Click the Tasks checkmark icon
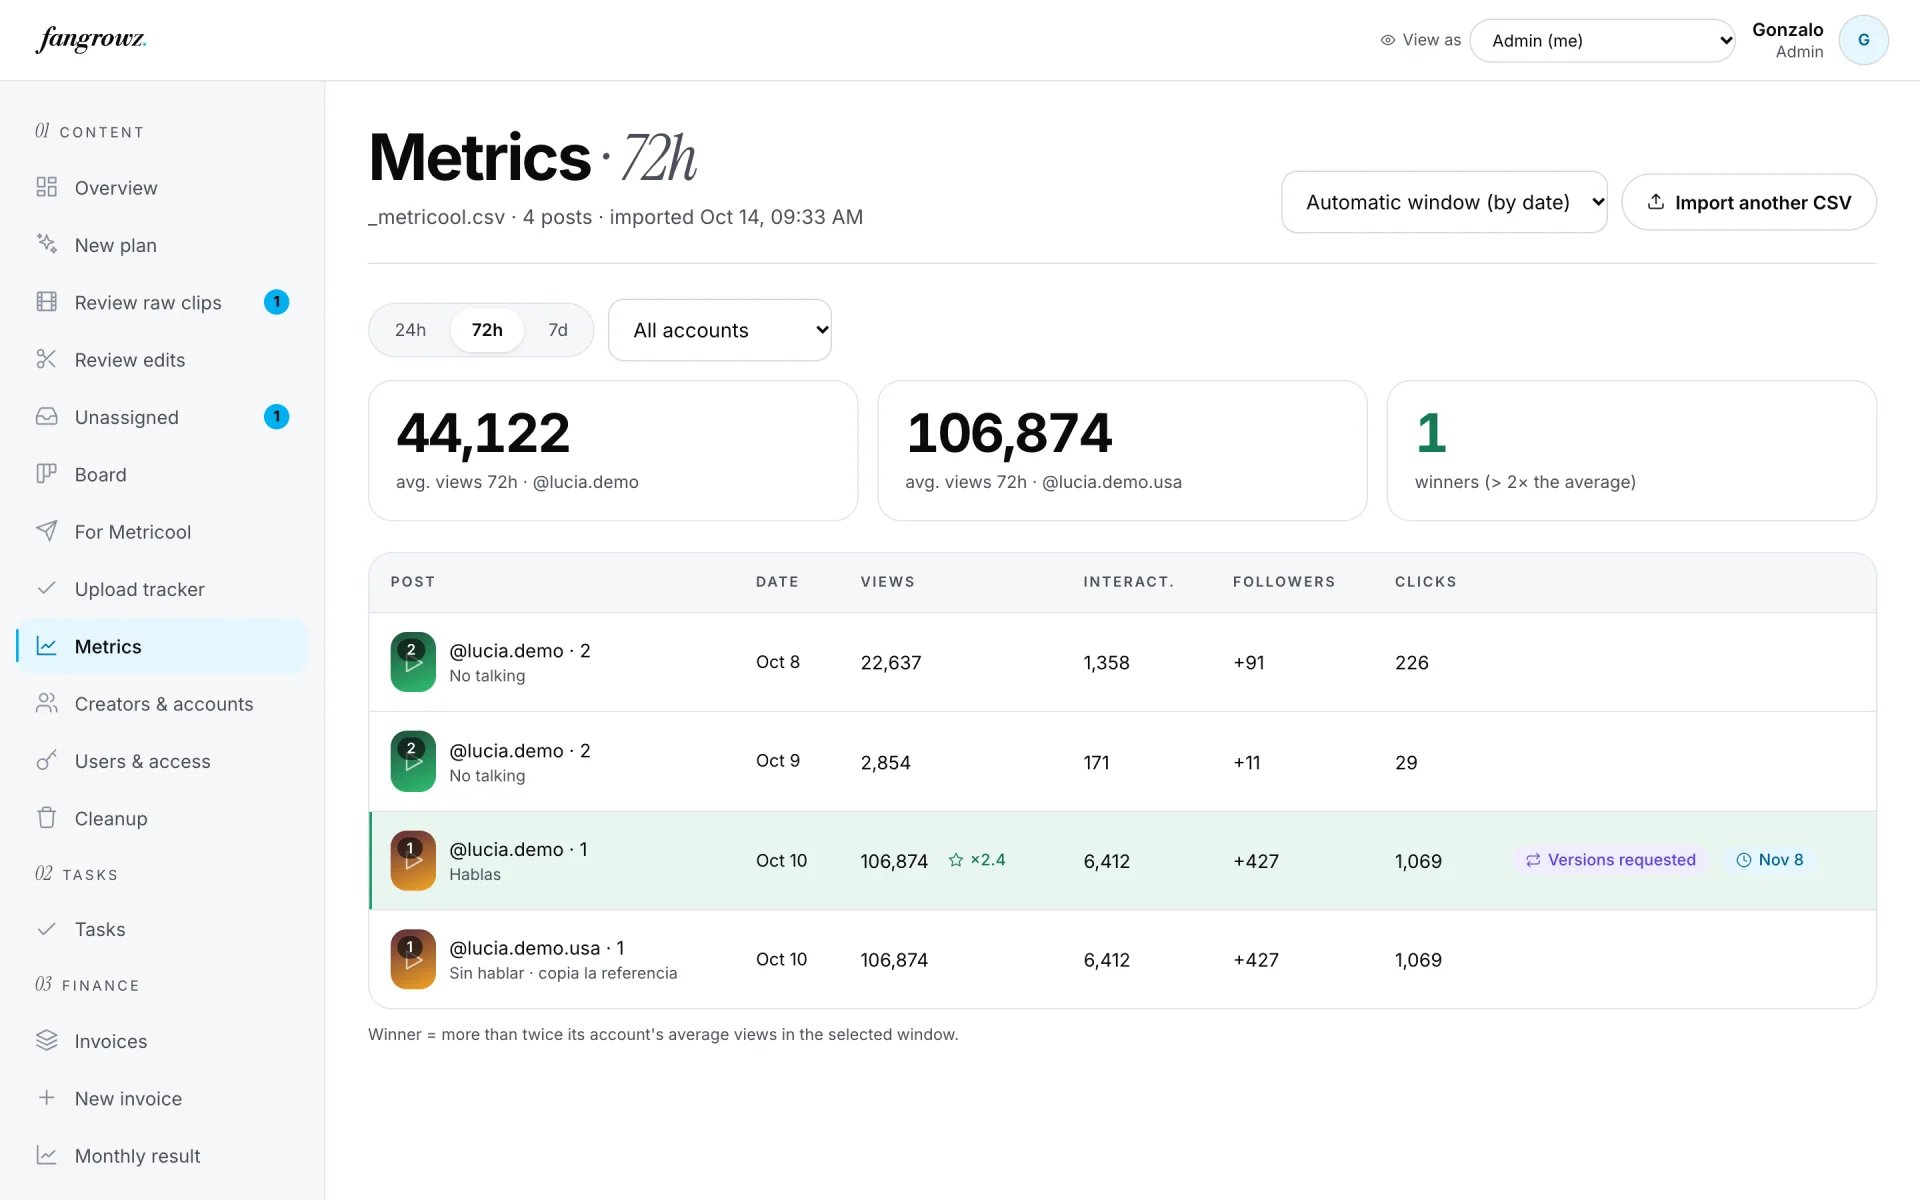This screenshot has height=1200, width=1920. 46,929
